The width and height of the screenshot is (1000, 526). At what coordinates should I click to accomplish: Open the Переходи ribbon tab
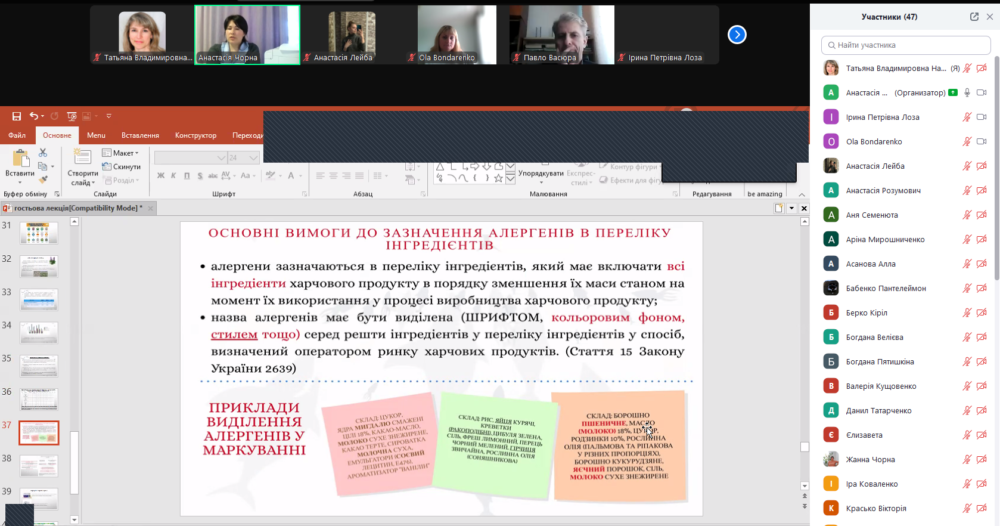[x=247, y=135]
